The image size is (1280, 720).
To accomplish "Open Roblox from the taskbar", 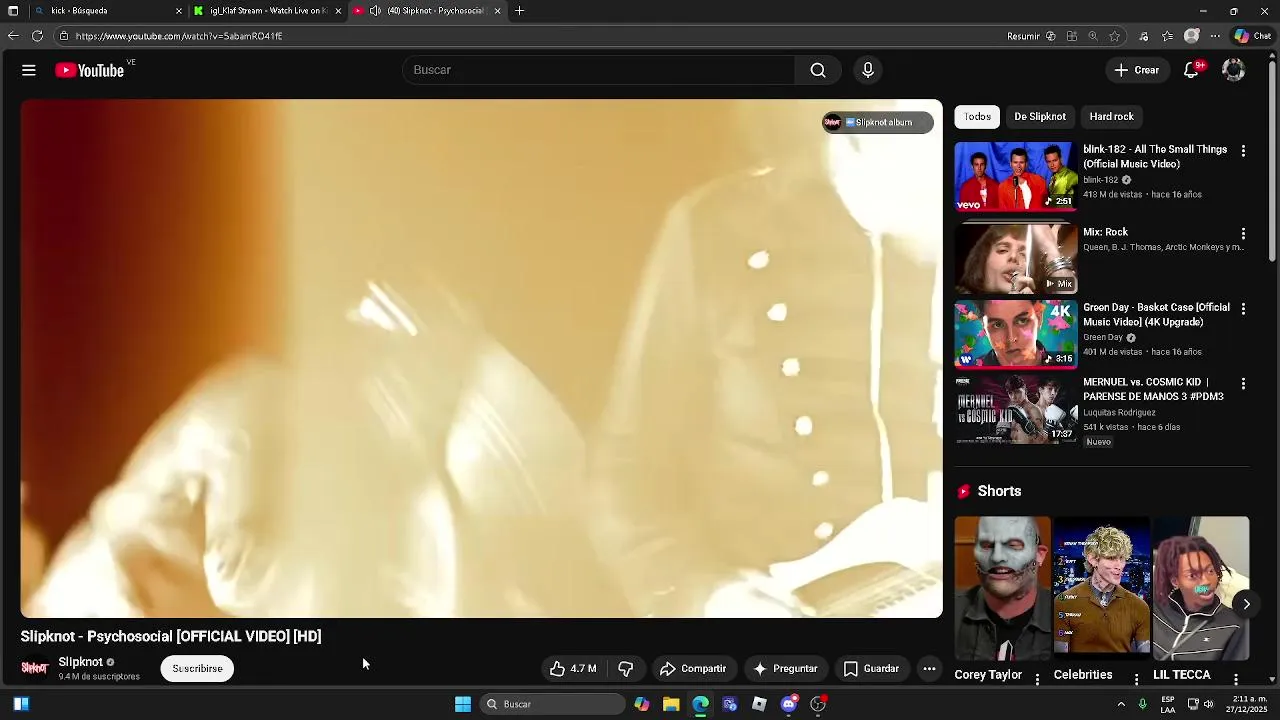I will 759,704.
